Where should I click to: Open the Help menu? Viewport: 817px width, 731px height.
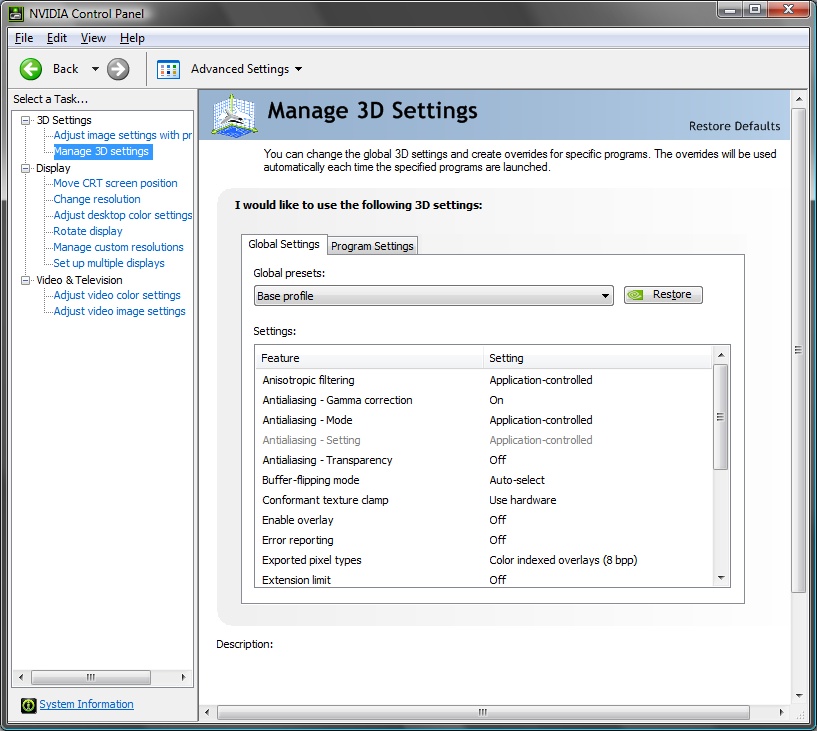pyautogui.click(x=132, y=38)
